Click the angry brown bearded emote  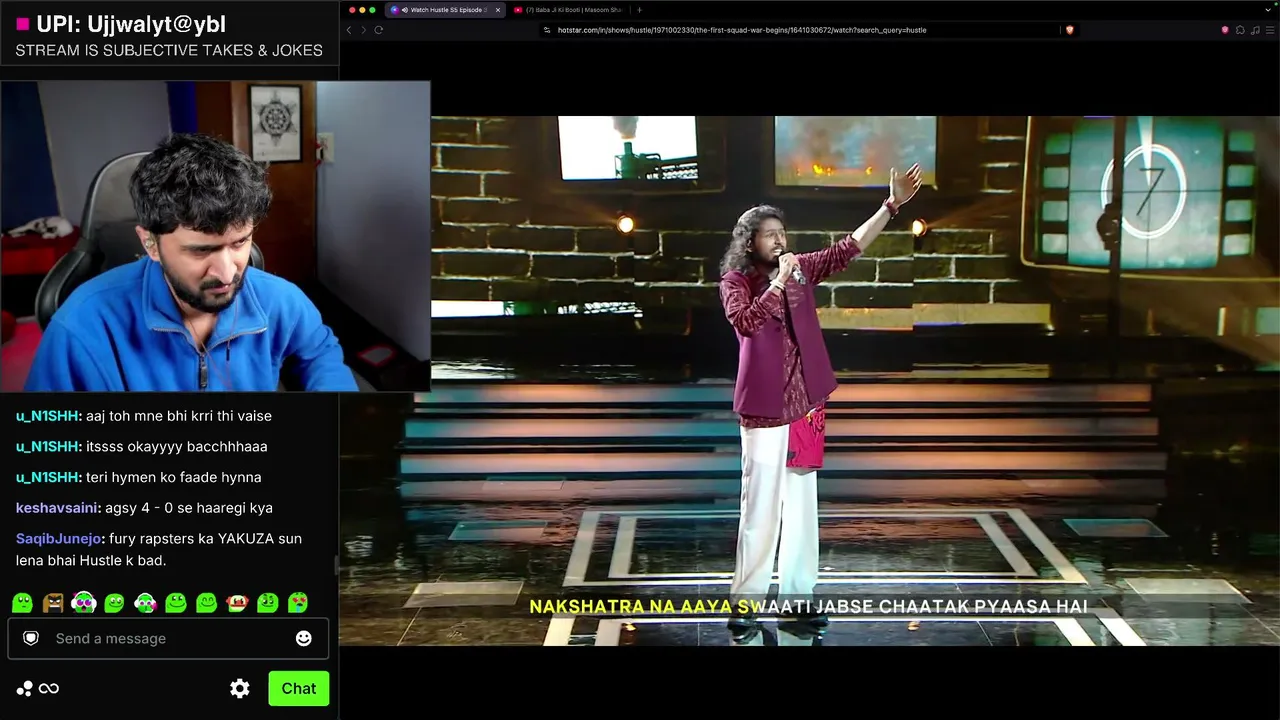tap(53, 603)
